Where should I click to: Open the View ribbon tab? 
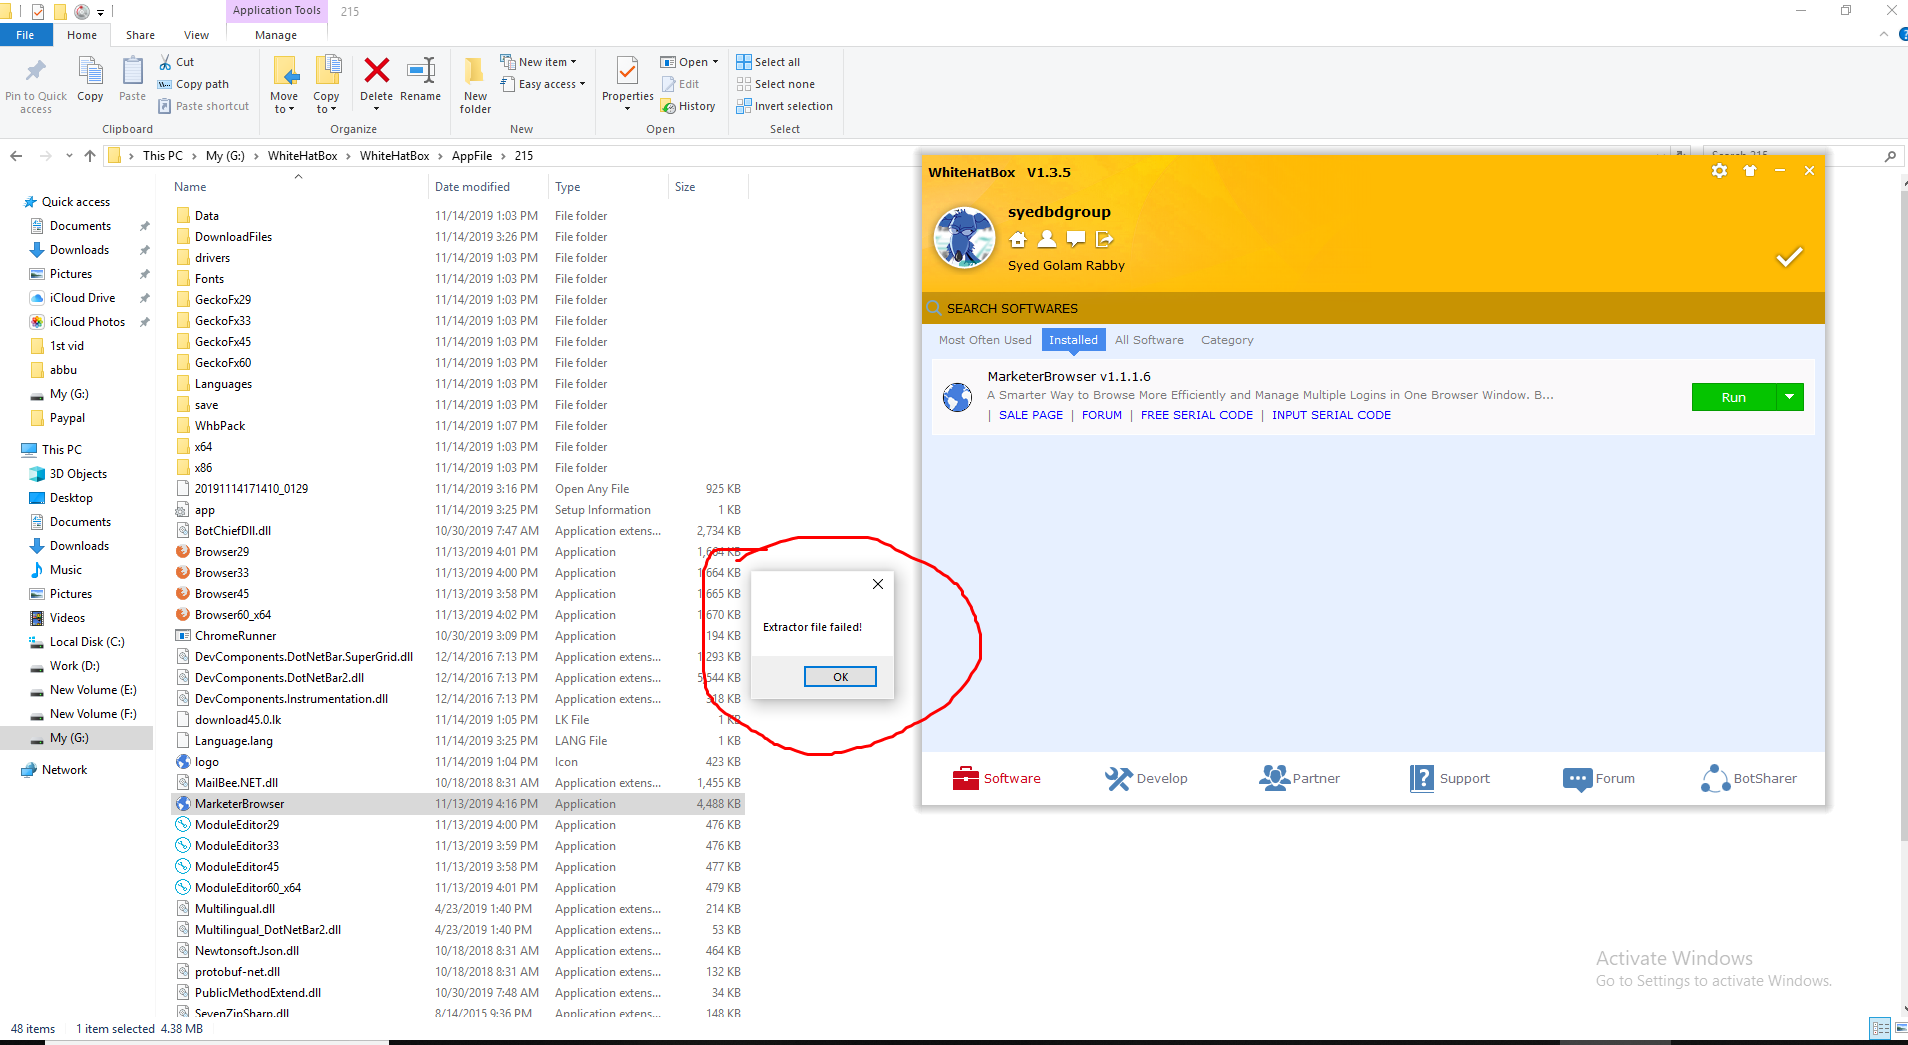pos(196,35)
